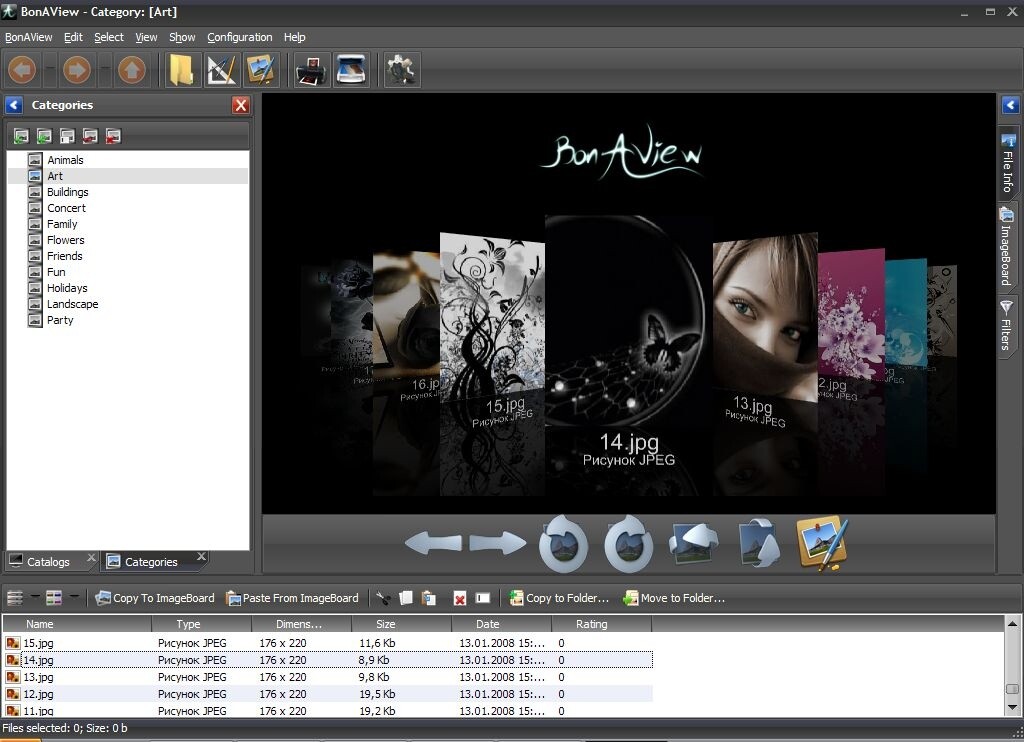This screenshot has width=1024, height=742.
Task: Open the forward button history dropdown
Action: pyautogui.click(x=104, y=70)
